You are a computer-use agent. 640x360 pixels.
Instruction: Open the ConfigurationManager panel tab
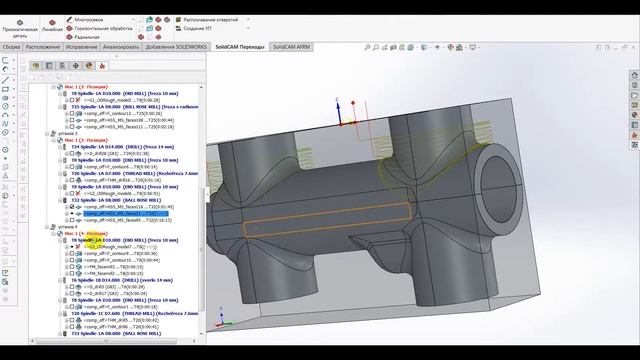click(62, 66)
